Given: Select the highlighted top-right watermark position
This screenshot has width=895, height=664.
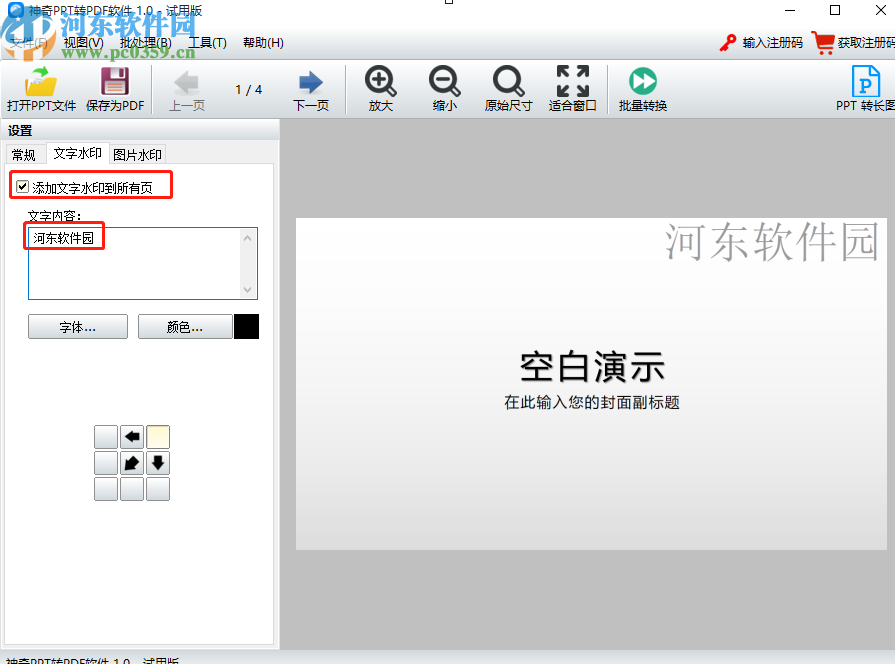Looking at the screenshot, I should [x=158, y=437].
